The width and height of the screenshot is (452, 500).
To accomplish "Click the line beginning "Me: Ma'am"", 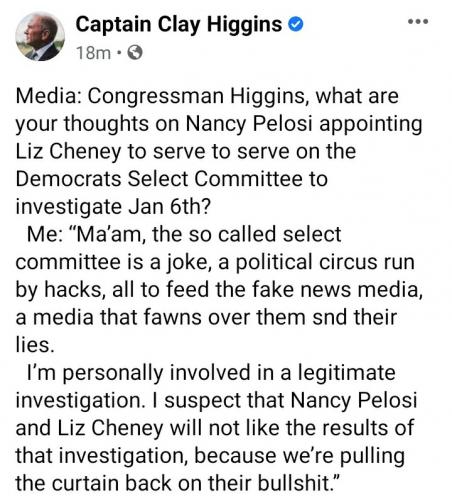I will 184,234.
